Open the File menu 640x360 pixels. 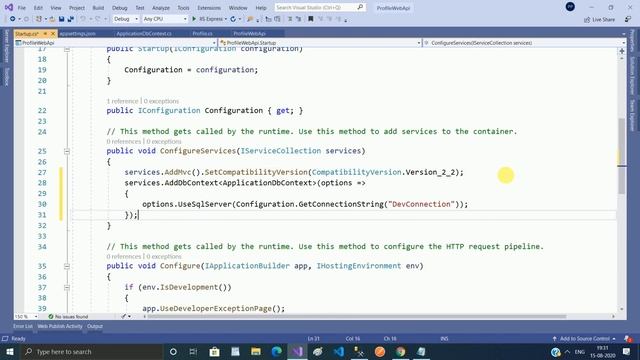coord(22,8)
